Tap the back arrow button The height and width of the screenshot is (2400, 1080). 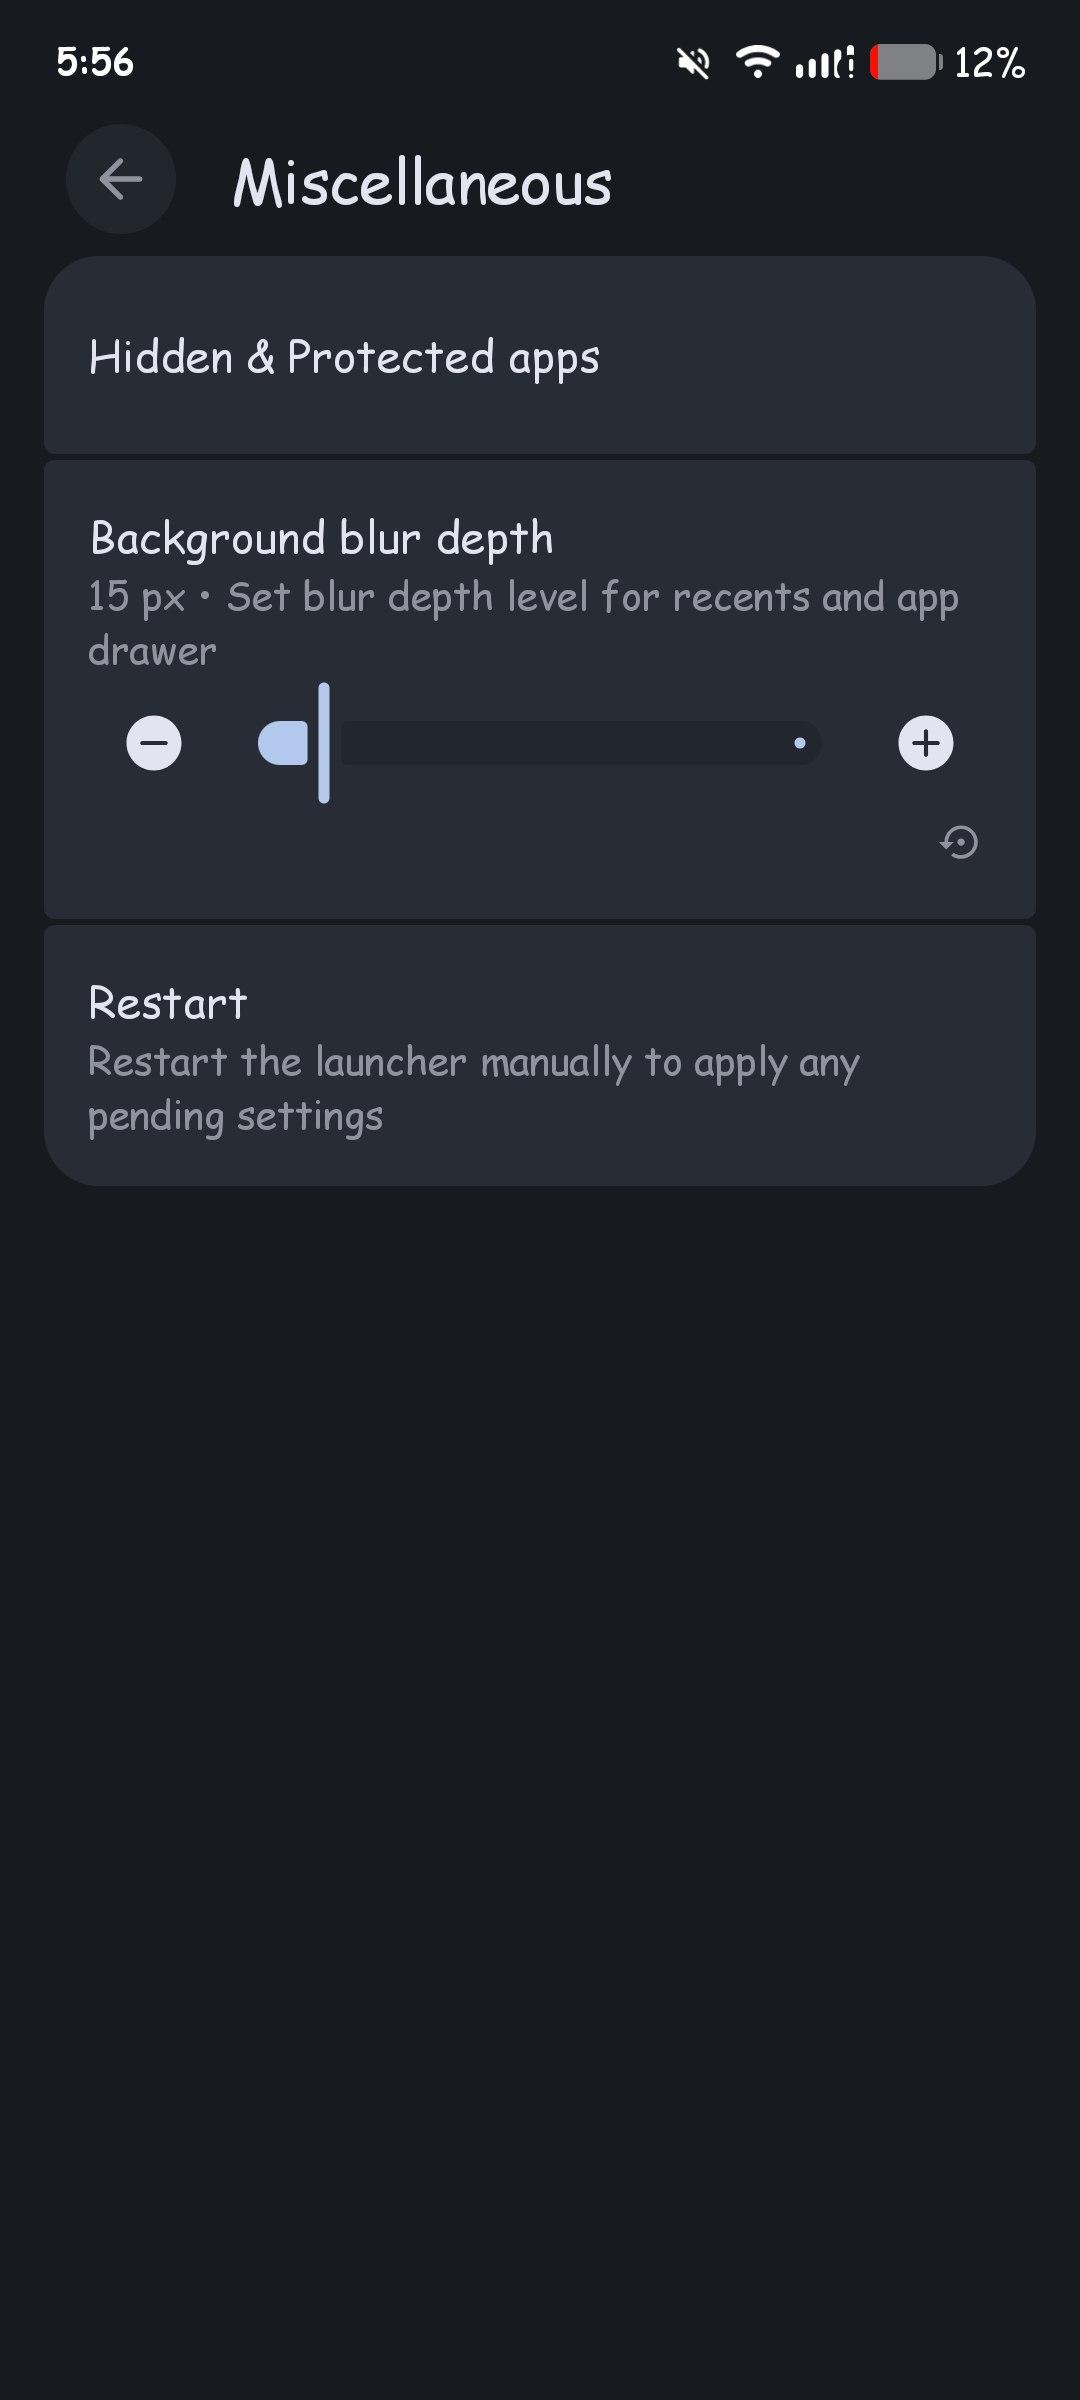pyautogui.click(x=121, y=180)
